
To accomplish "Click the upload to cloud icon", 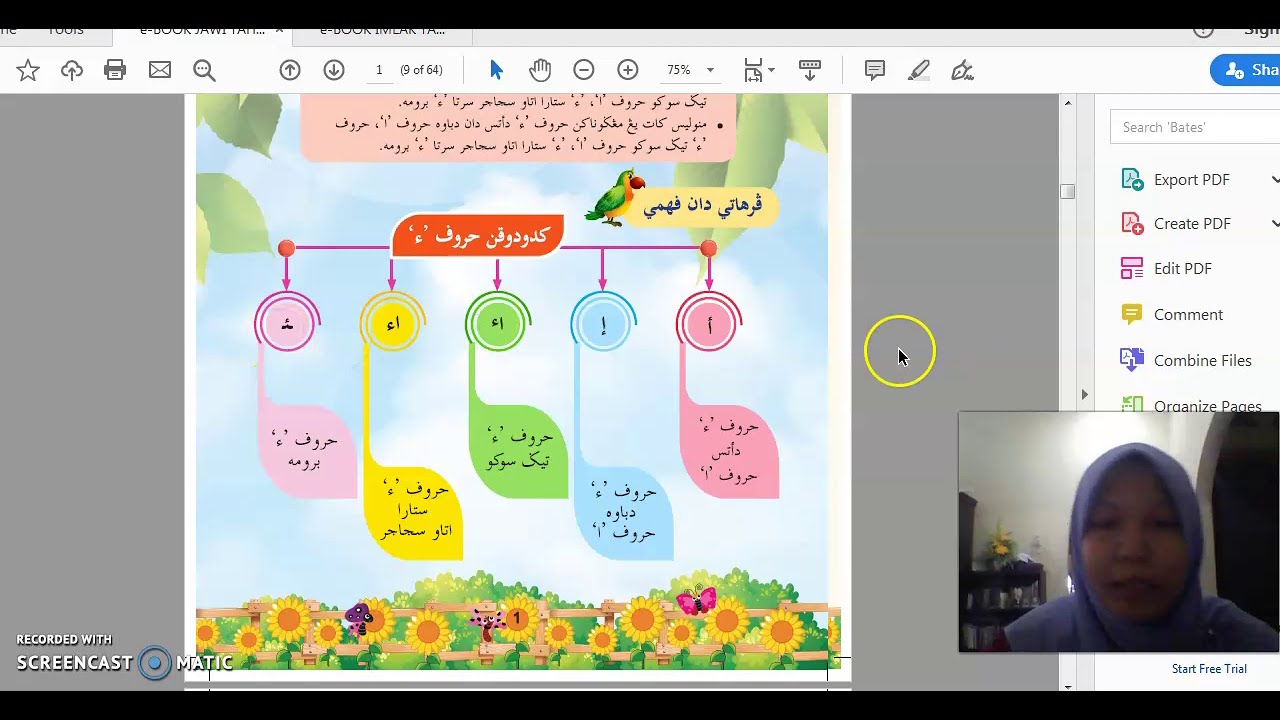I will (x=72, y=70).
